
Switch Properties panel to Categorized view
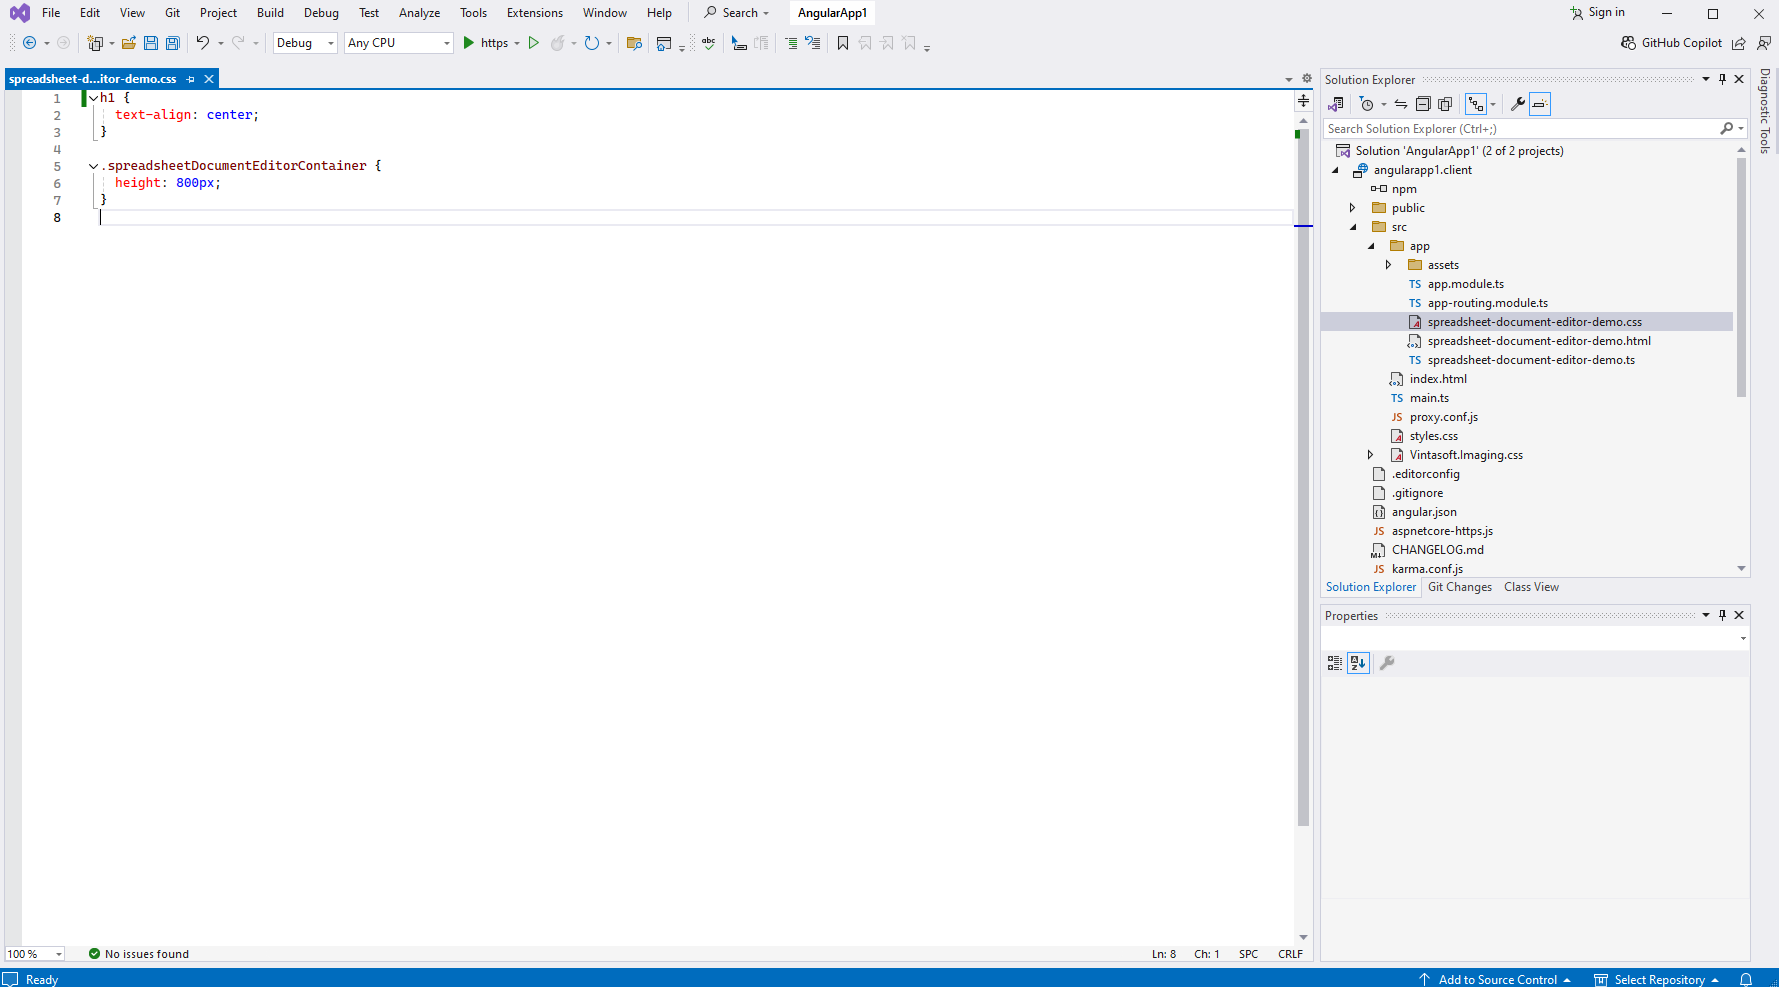(1335, 663)
